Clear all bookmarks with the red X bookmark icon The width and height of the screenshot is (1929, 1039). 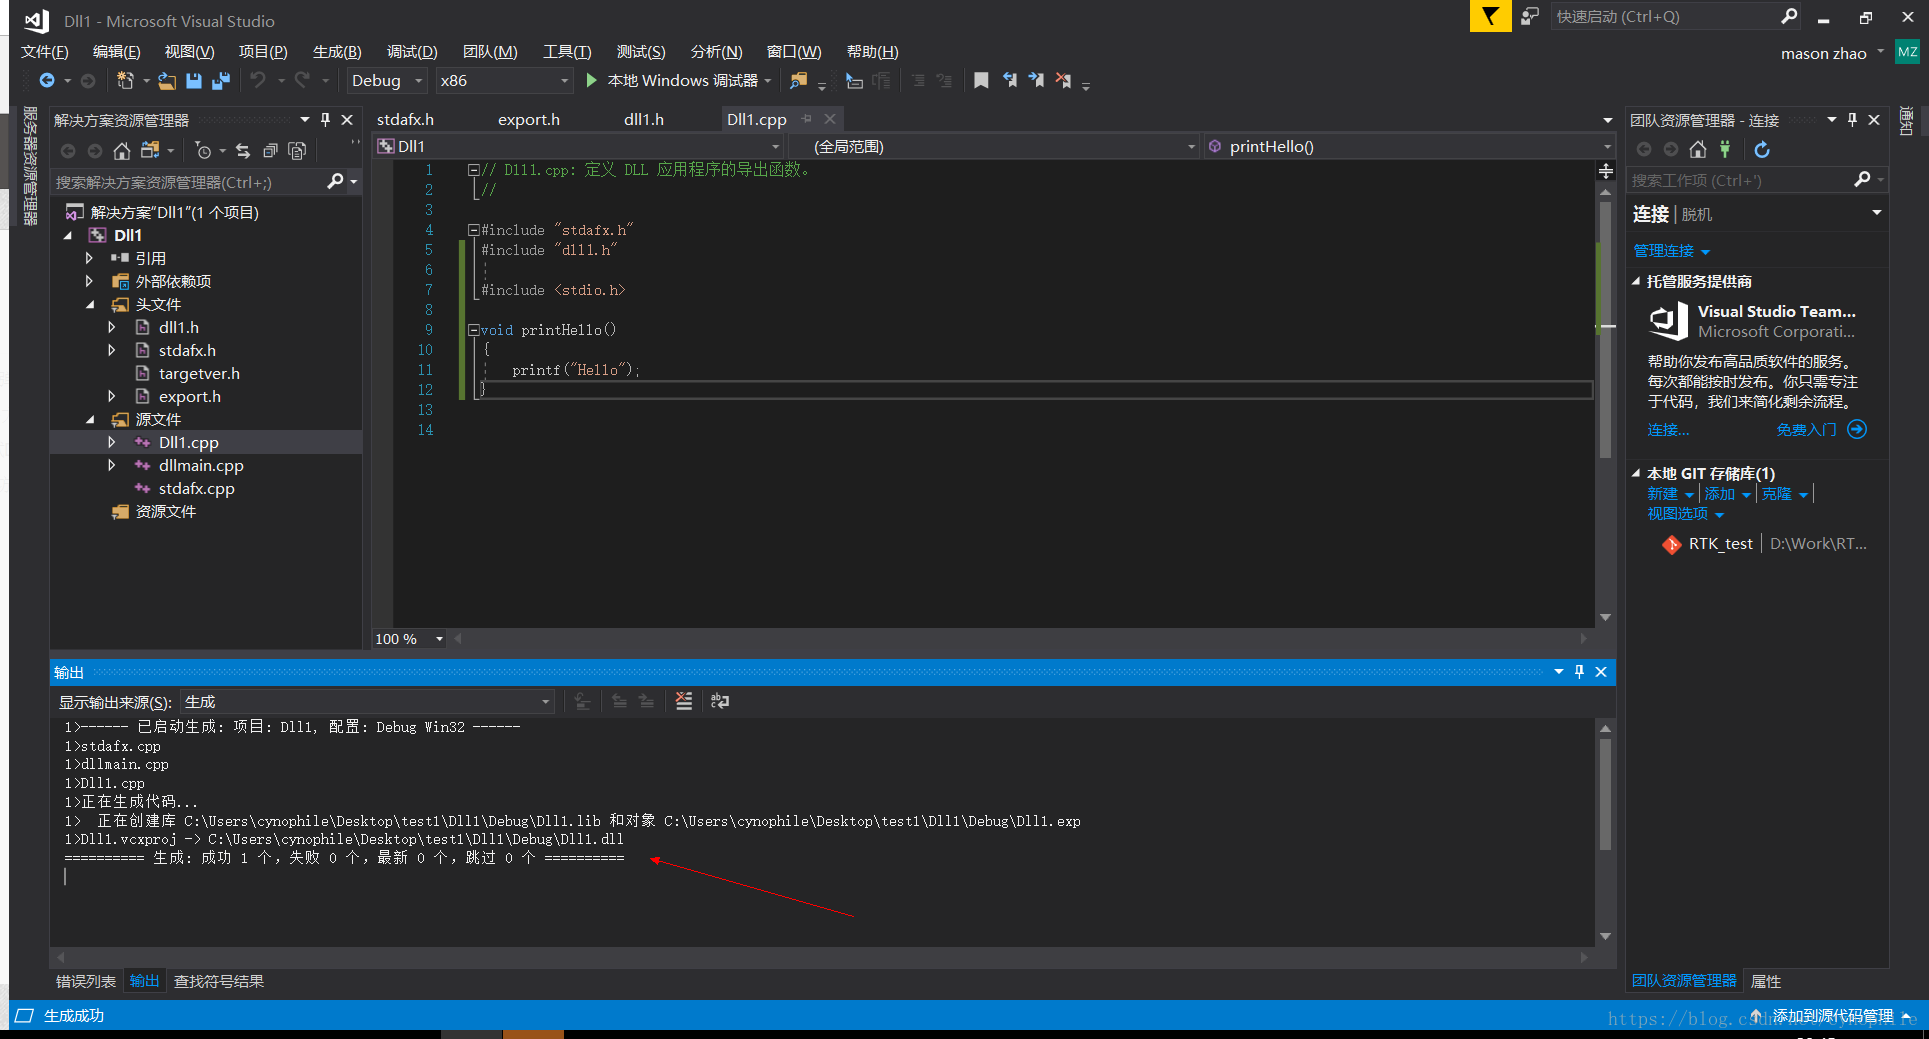click(x=1063, y=80)
